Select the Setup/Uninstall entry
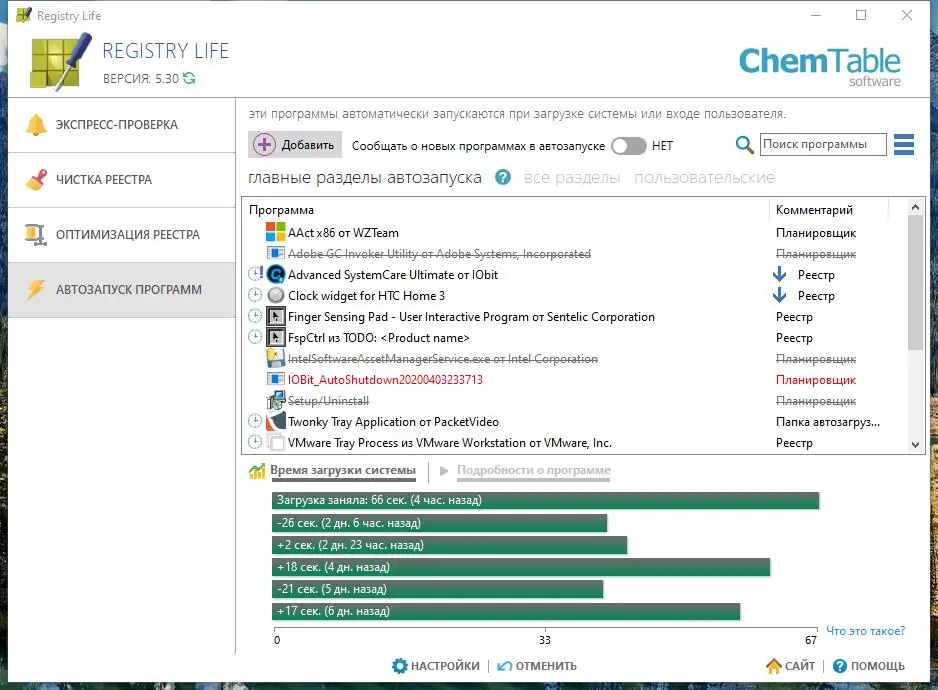 (328, 401)
